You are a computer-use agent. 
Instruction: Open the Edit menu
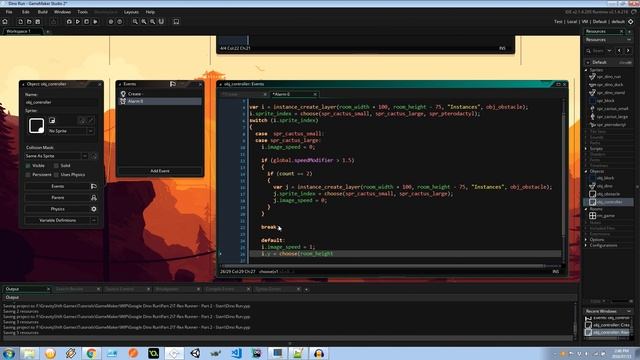click(26, 12)
